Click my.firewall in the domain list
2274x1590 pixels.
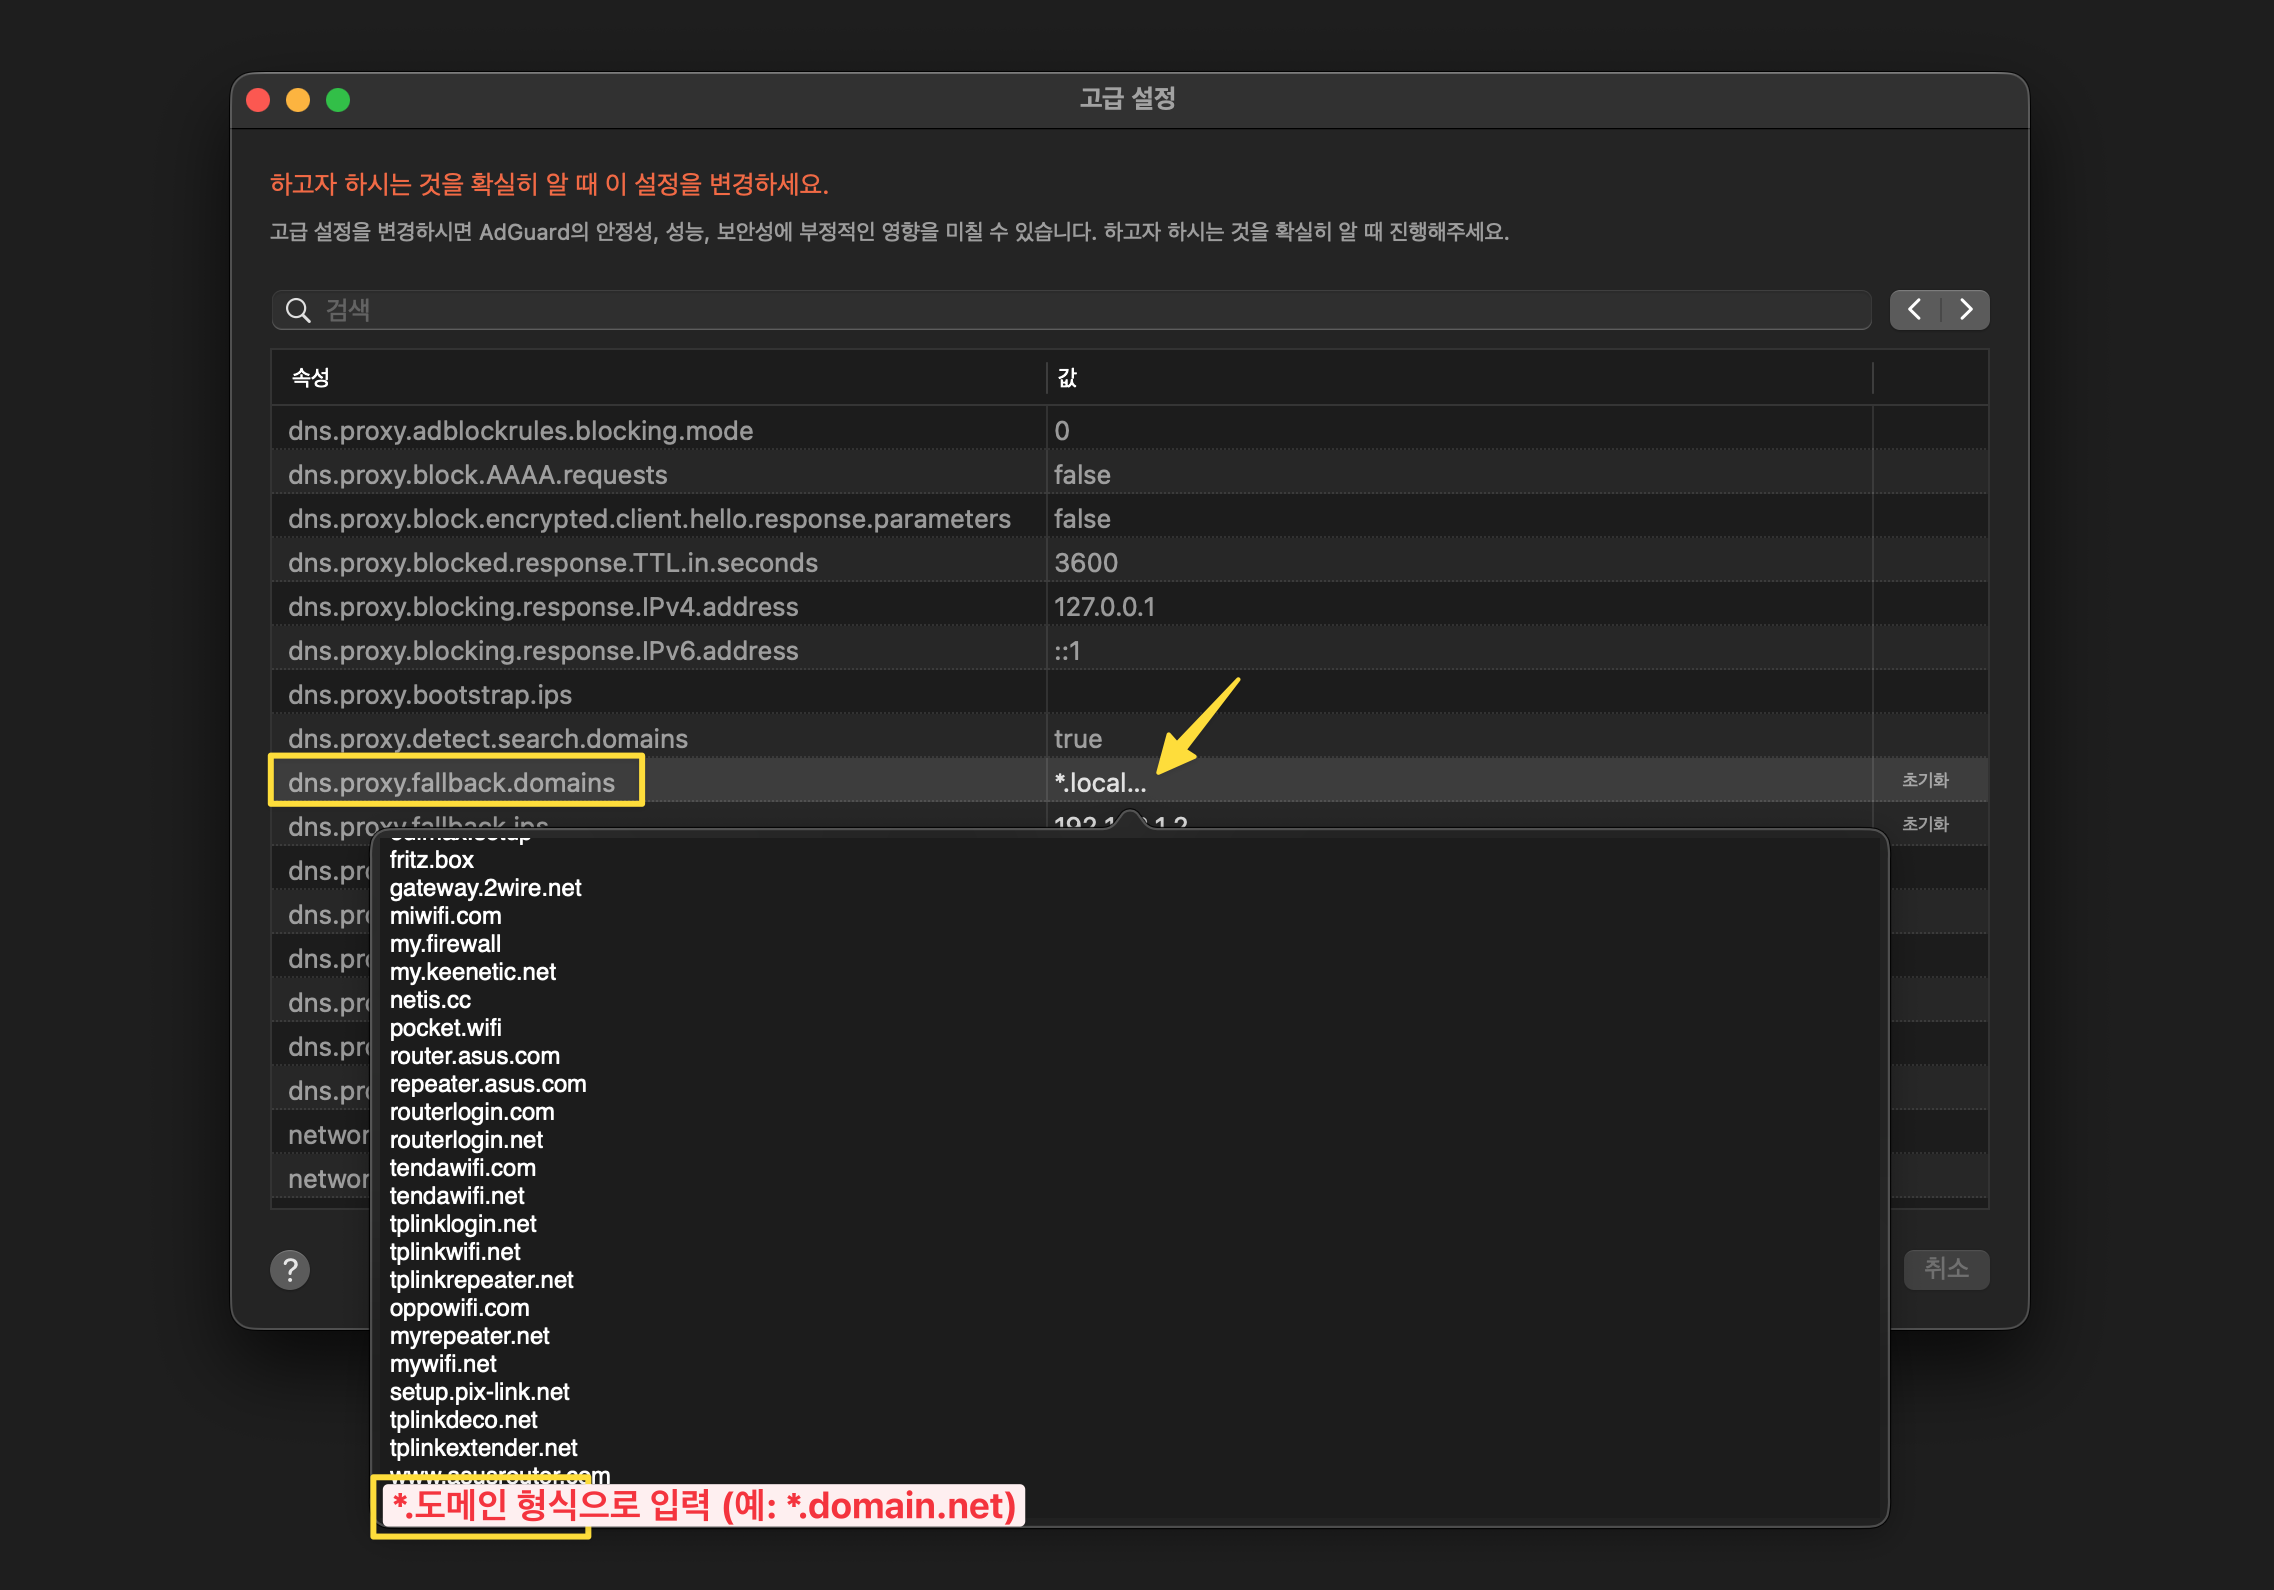point(445,943)
